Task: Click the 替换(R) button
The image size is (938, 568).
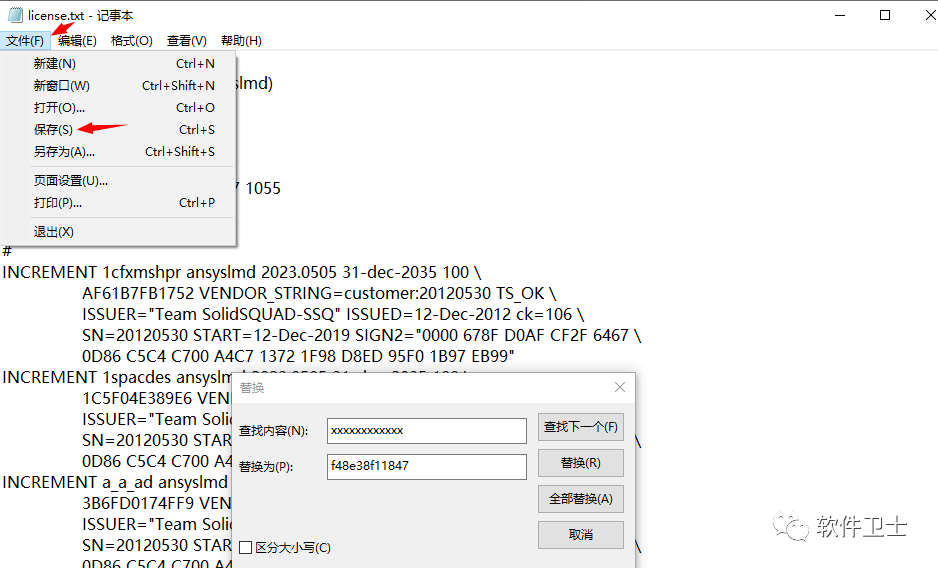Action: (x=580, y=463)
